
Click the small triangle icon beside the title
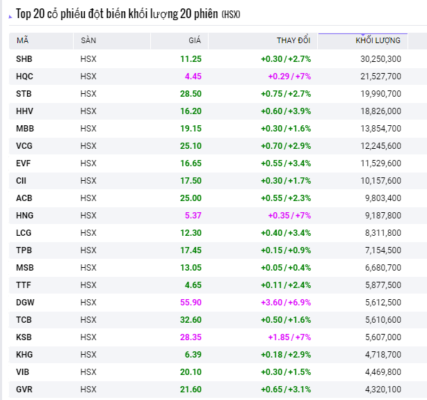[x=11, y=17]
